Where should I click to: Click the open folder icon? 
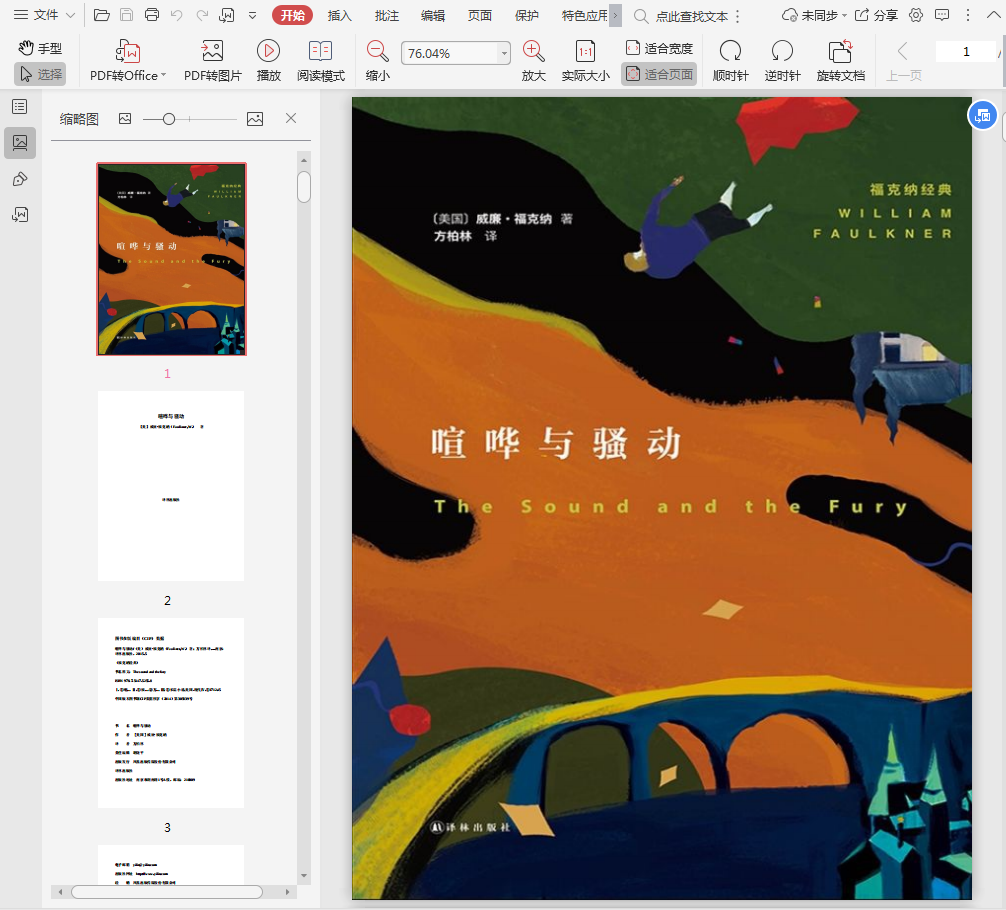[x=101, y=15]
